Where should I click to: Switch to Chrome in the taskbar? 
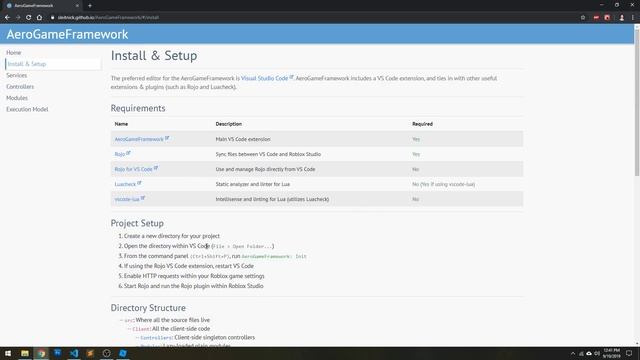tap(41, 353)
